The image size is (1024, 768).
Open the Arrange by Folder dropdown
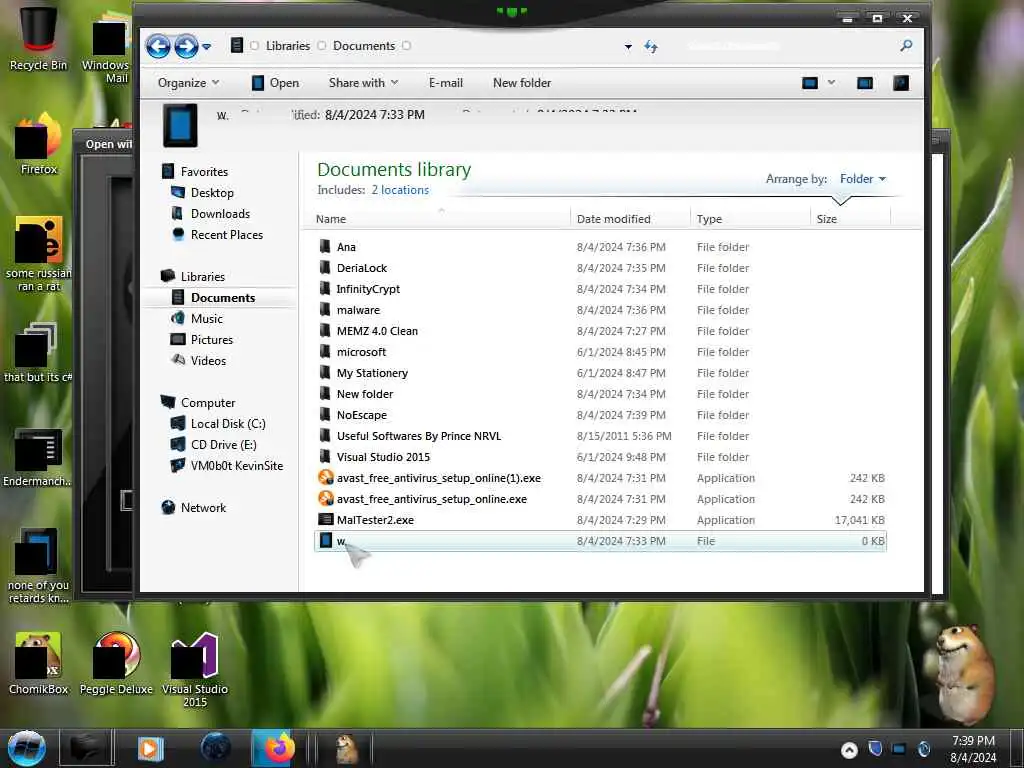[x=863, y=179]
